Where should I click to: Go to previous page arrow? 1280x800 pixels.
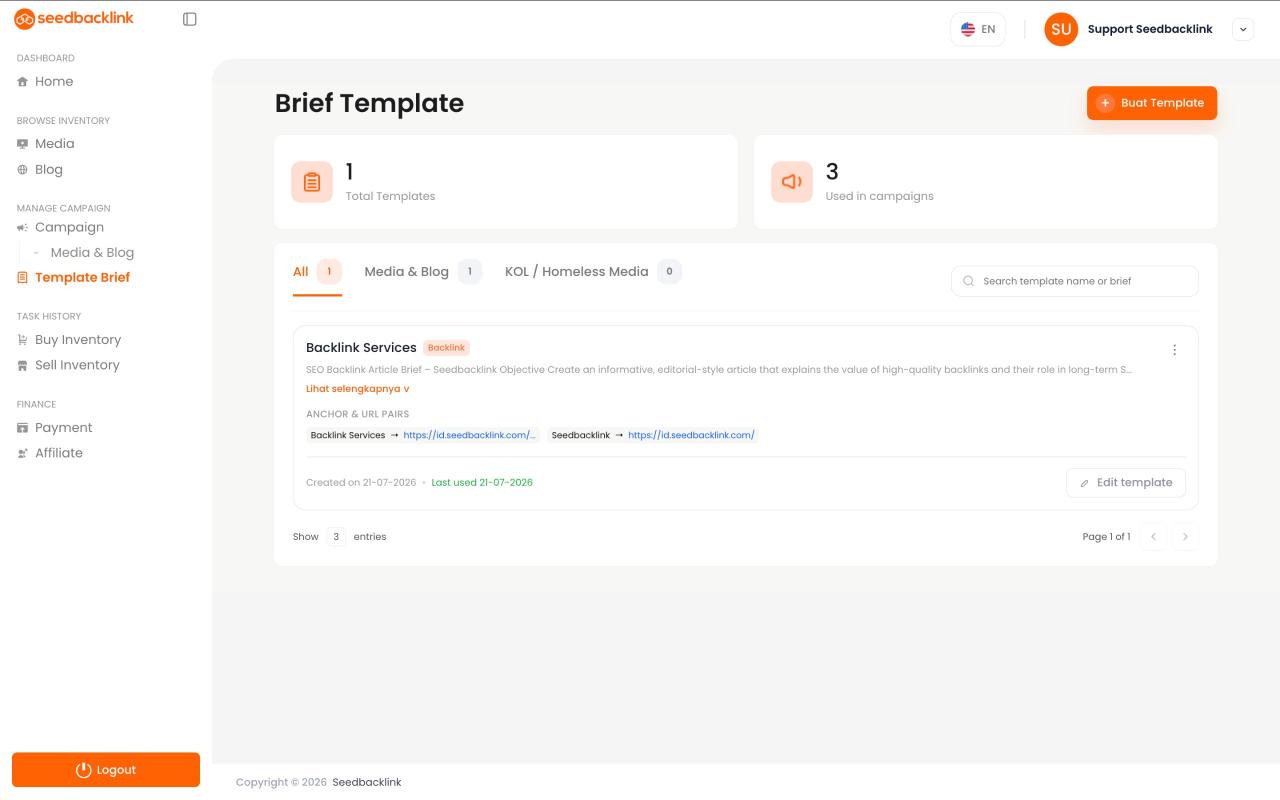pyautogui.click(x=1153, y=537)
